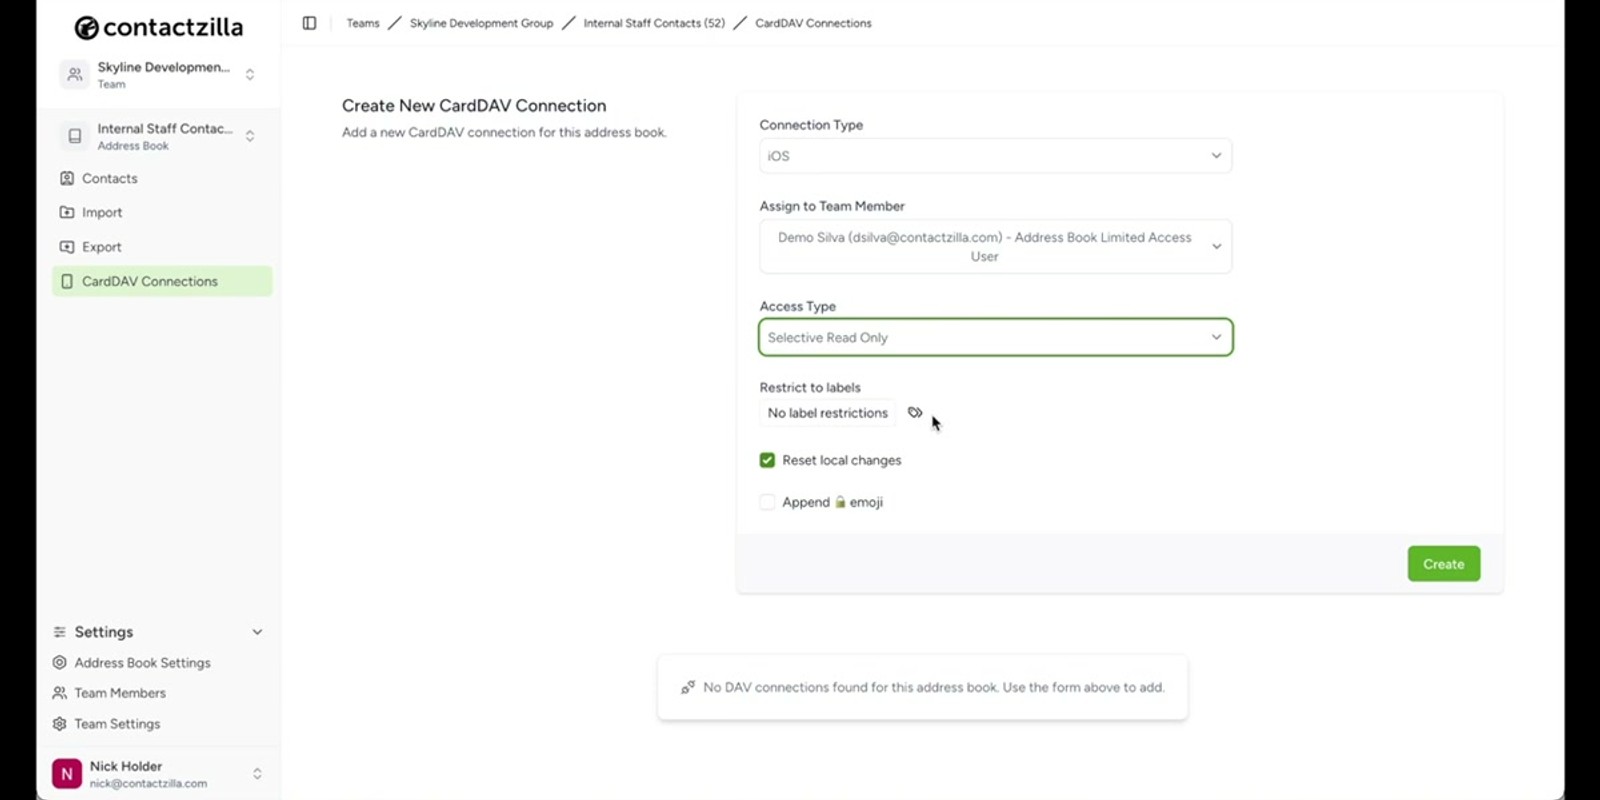Click the Nick Holder avatar

pos(67,774)
